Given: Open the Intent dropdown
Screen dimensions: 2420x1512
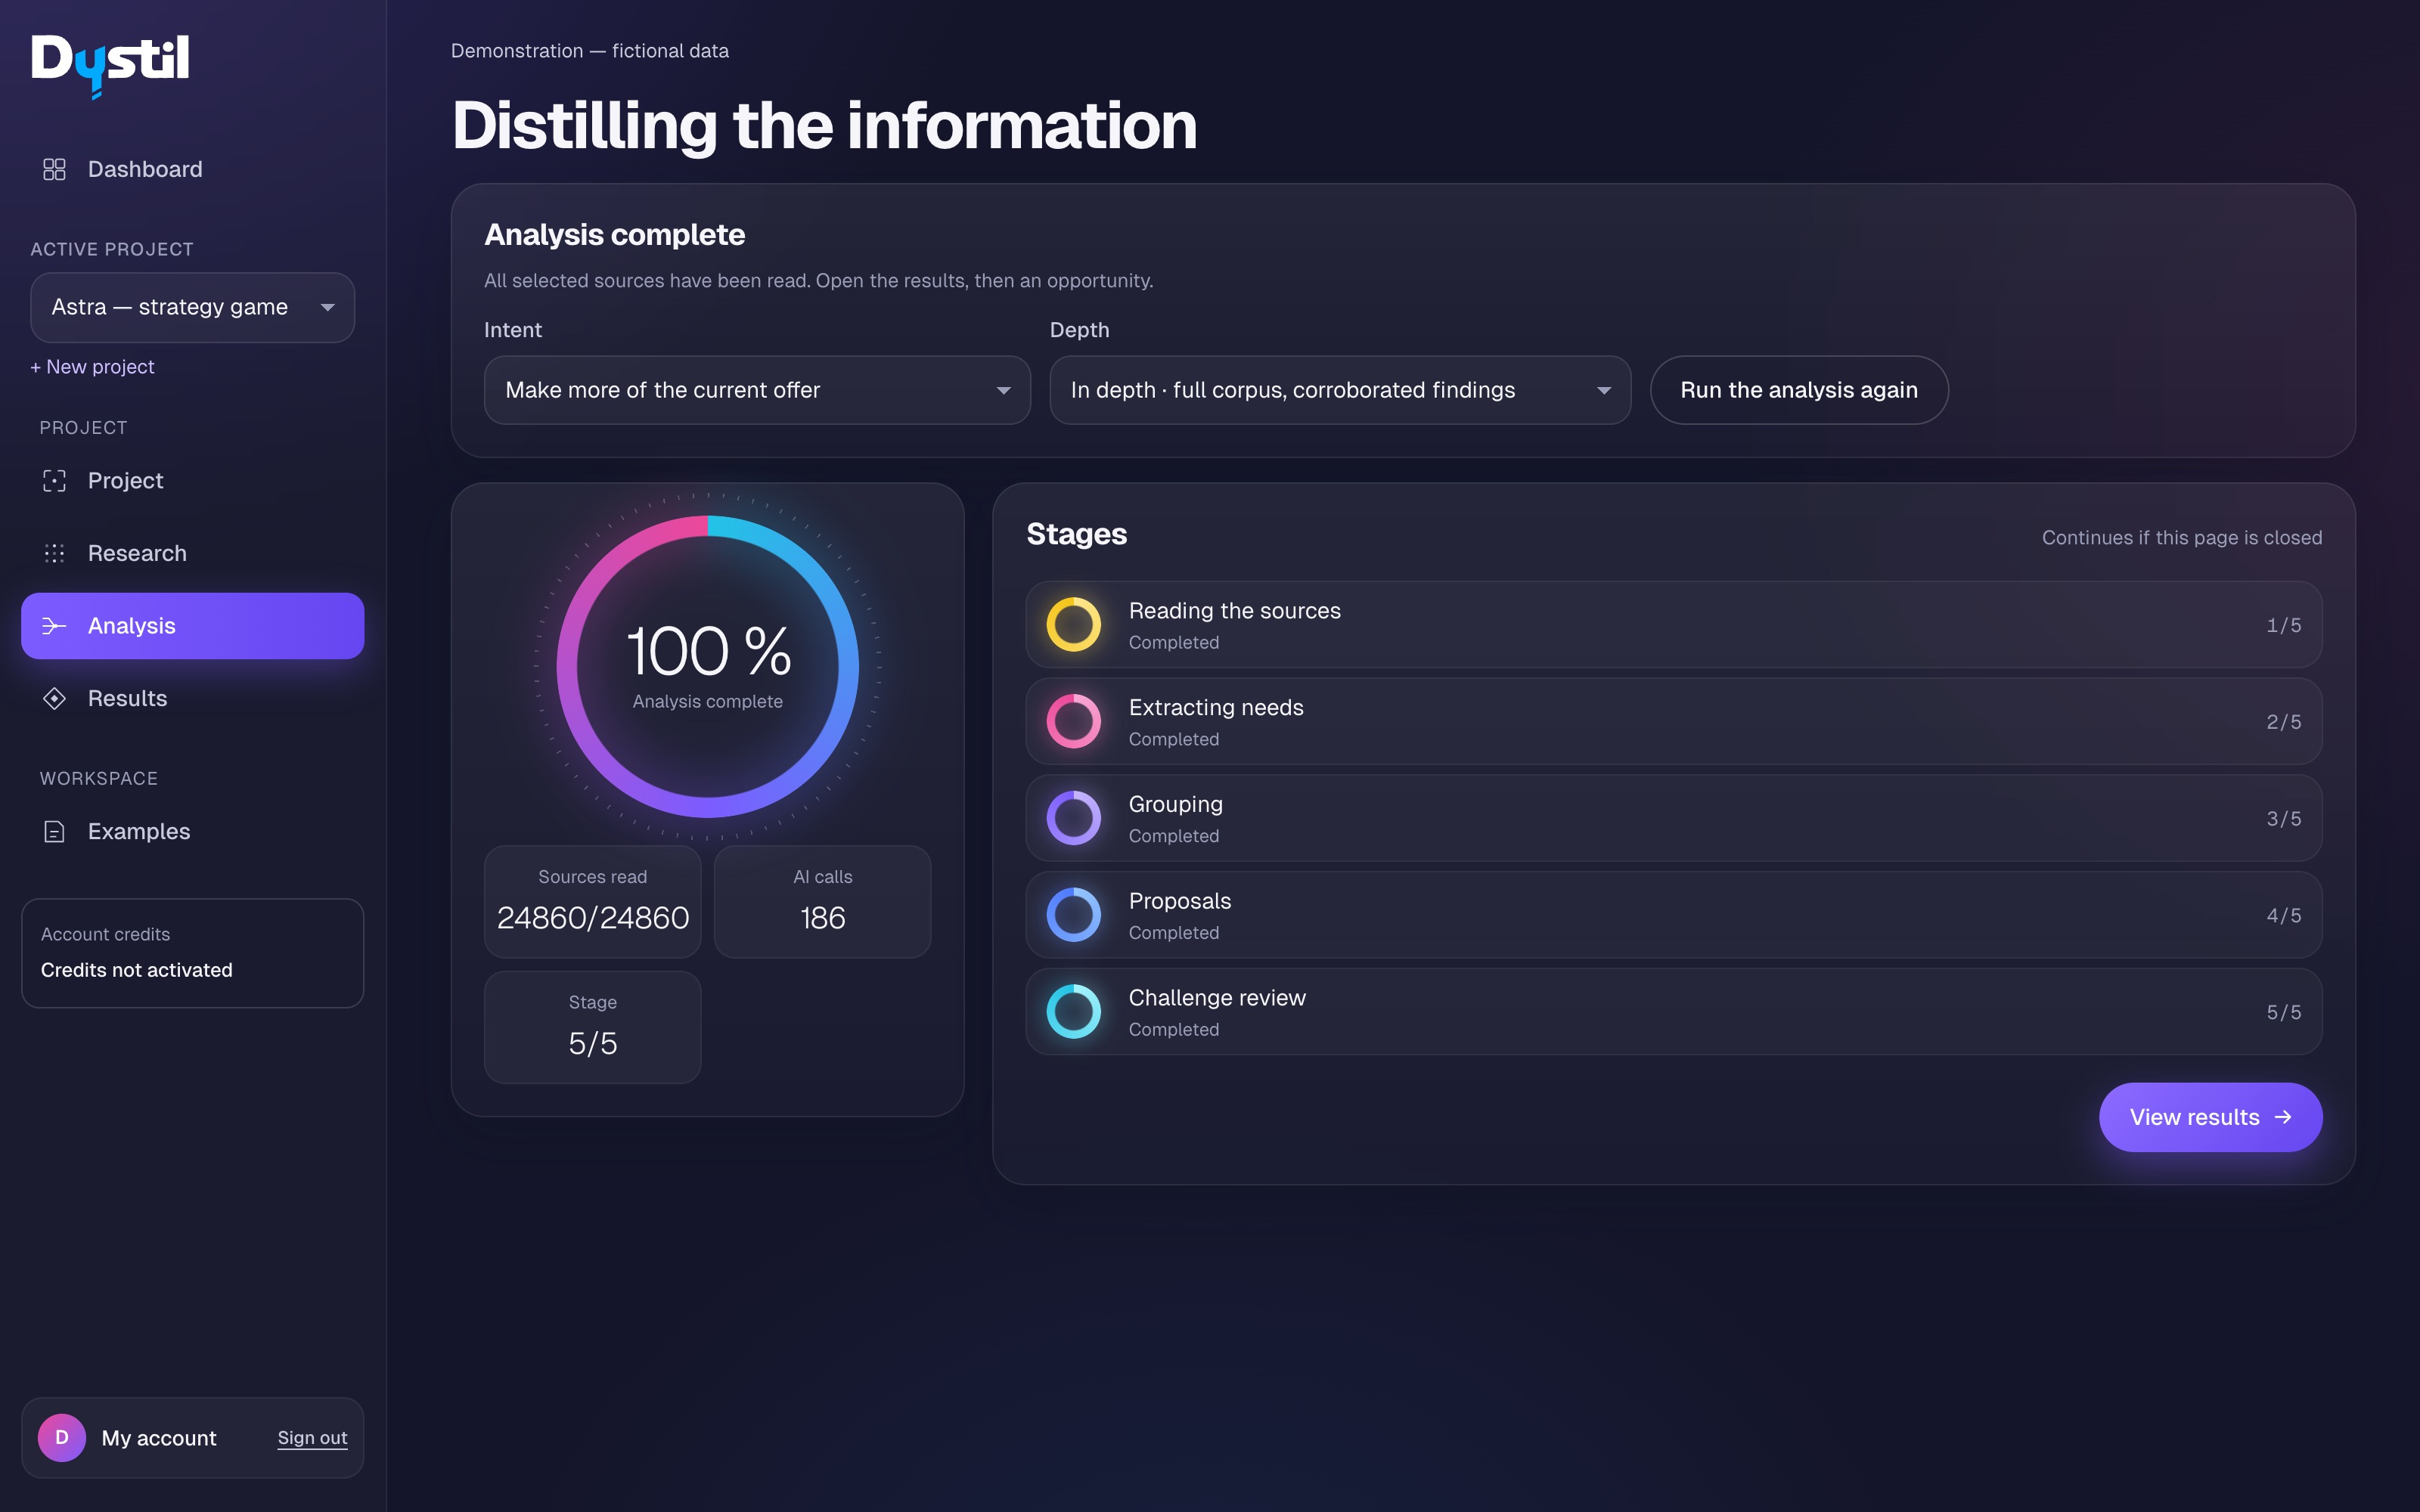Looking at the screenshot, I should [x=757, y=390].
